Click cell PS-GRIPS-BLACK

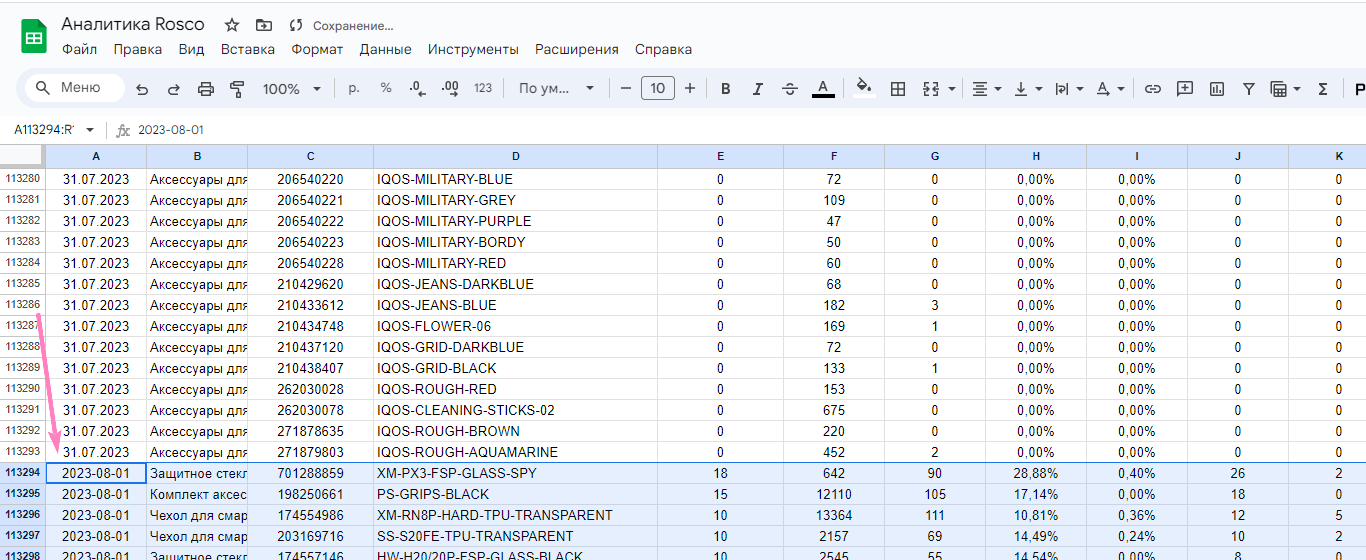click(515, 494)
